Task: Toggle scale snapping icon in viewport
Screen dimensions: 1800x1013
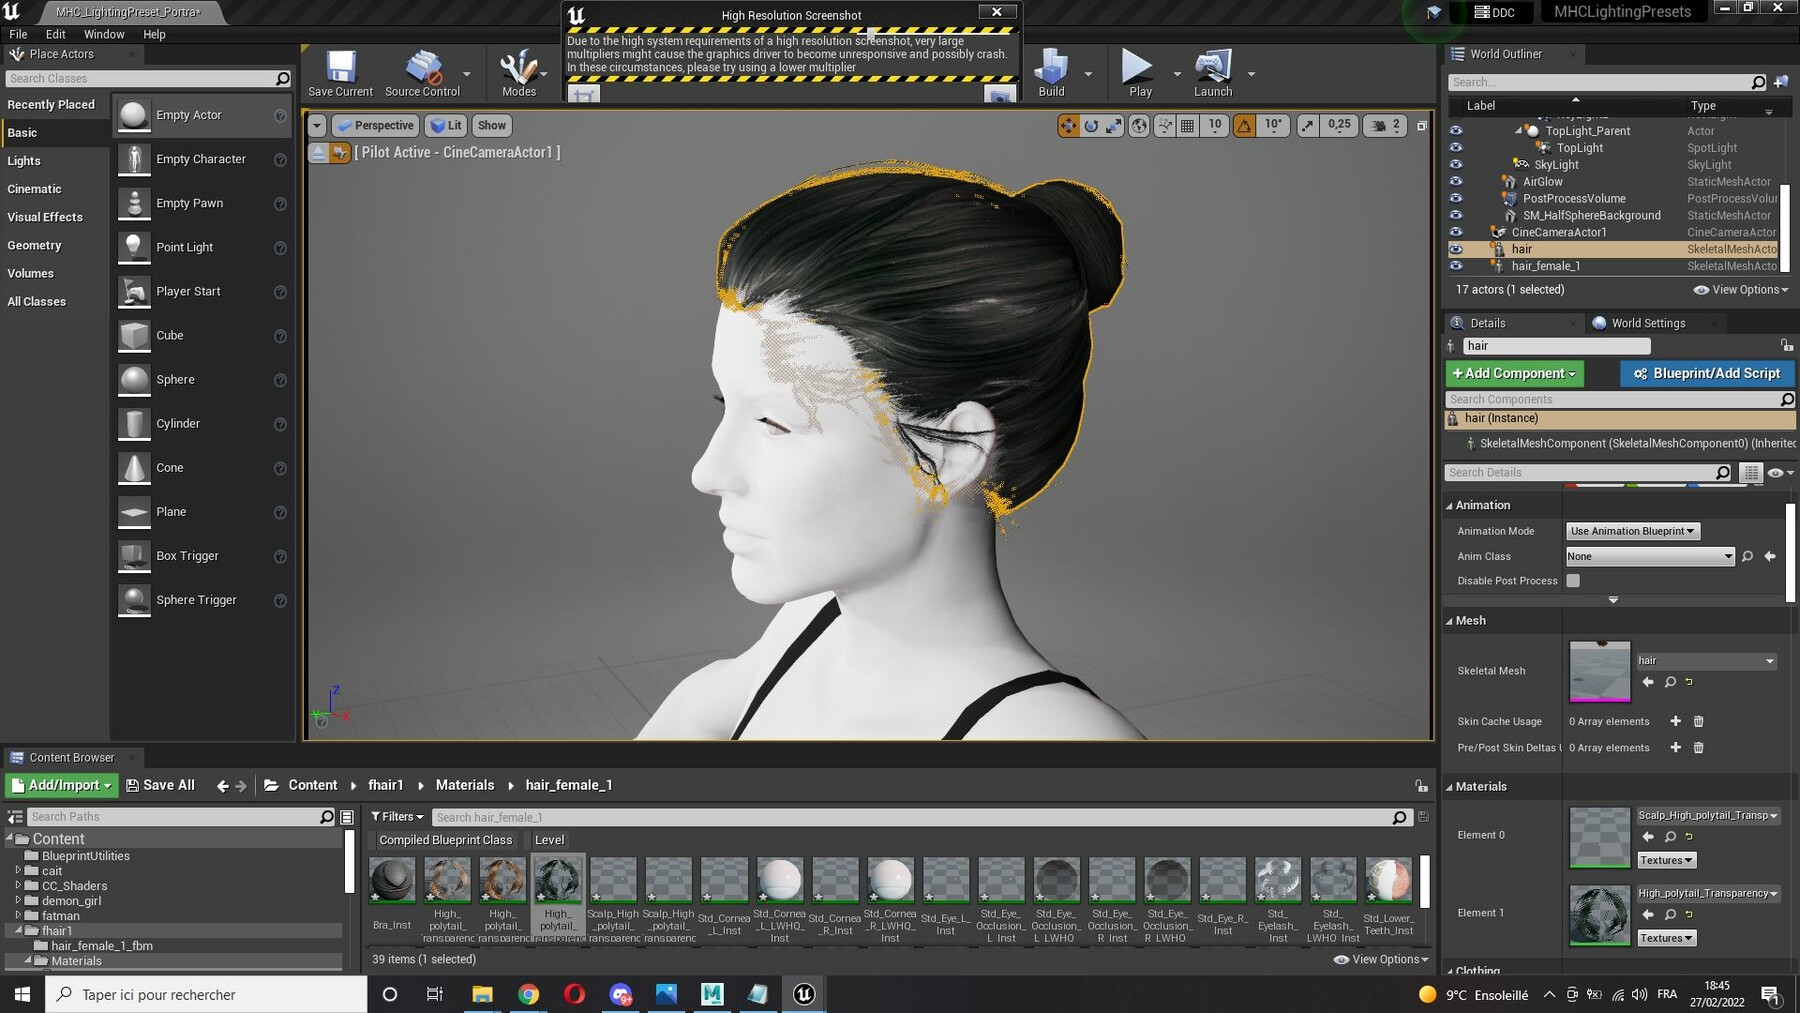Action: tap(1308, 125)
